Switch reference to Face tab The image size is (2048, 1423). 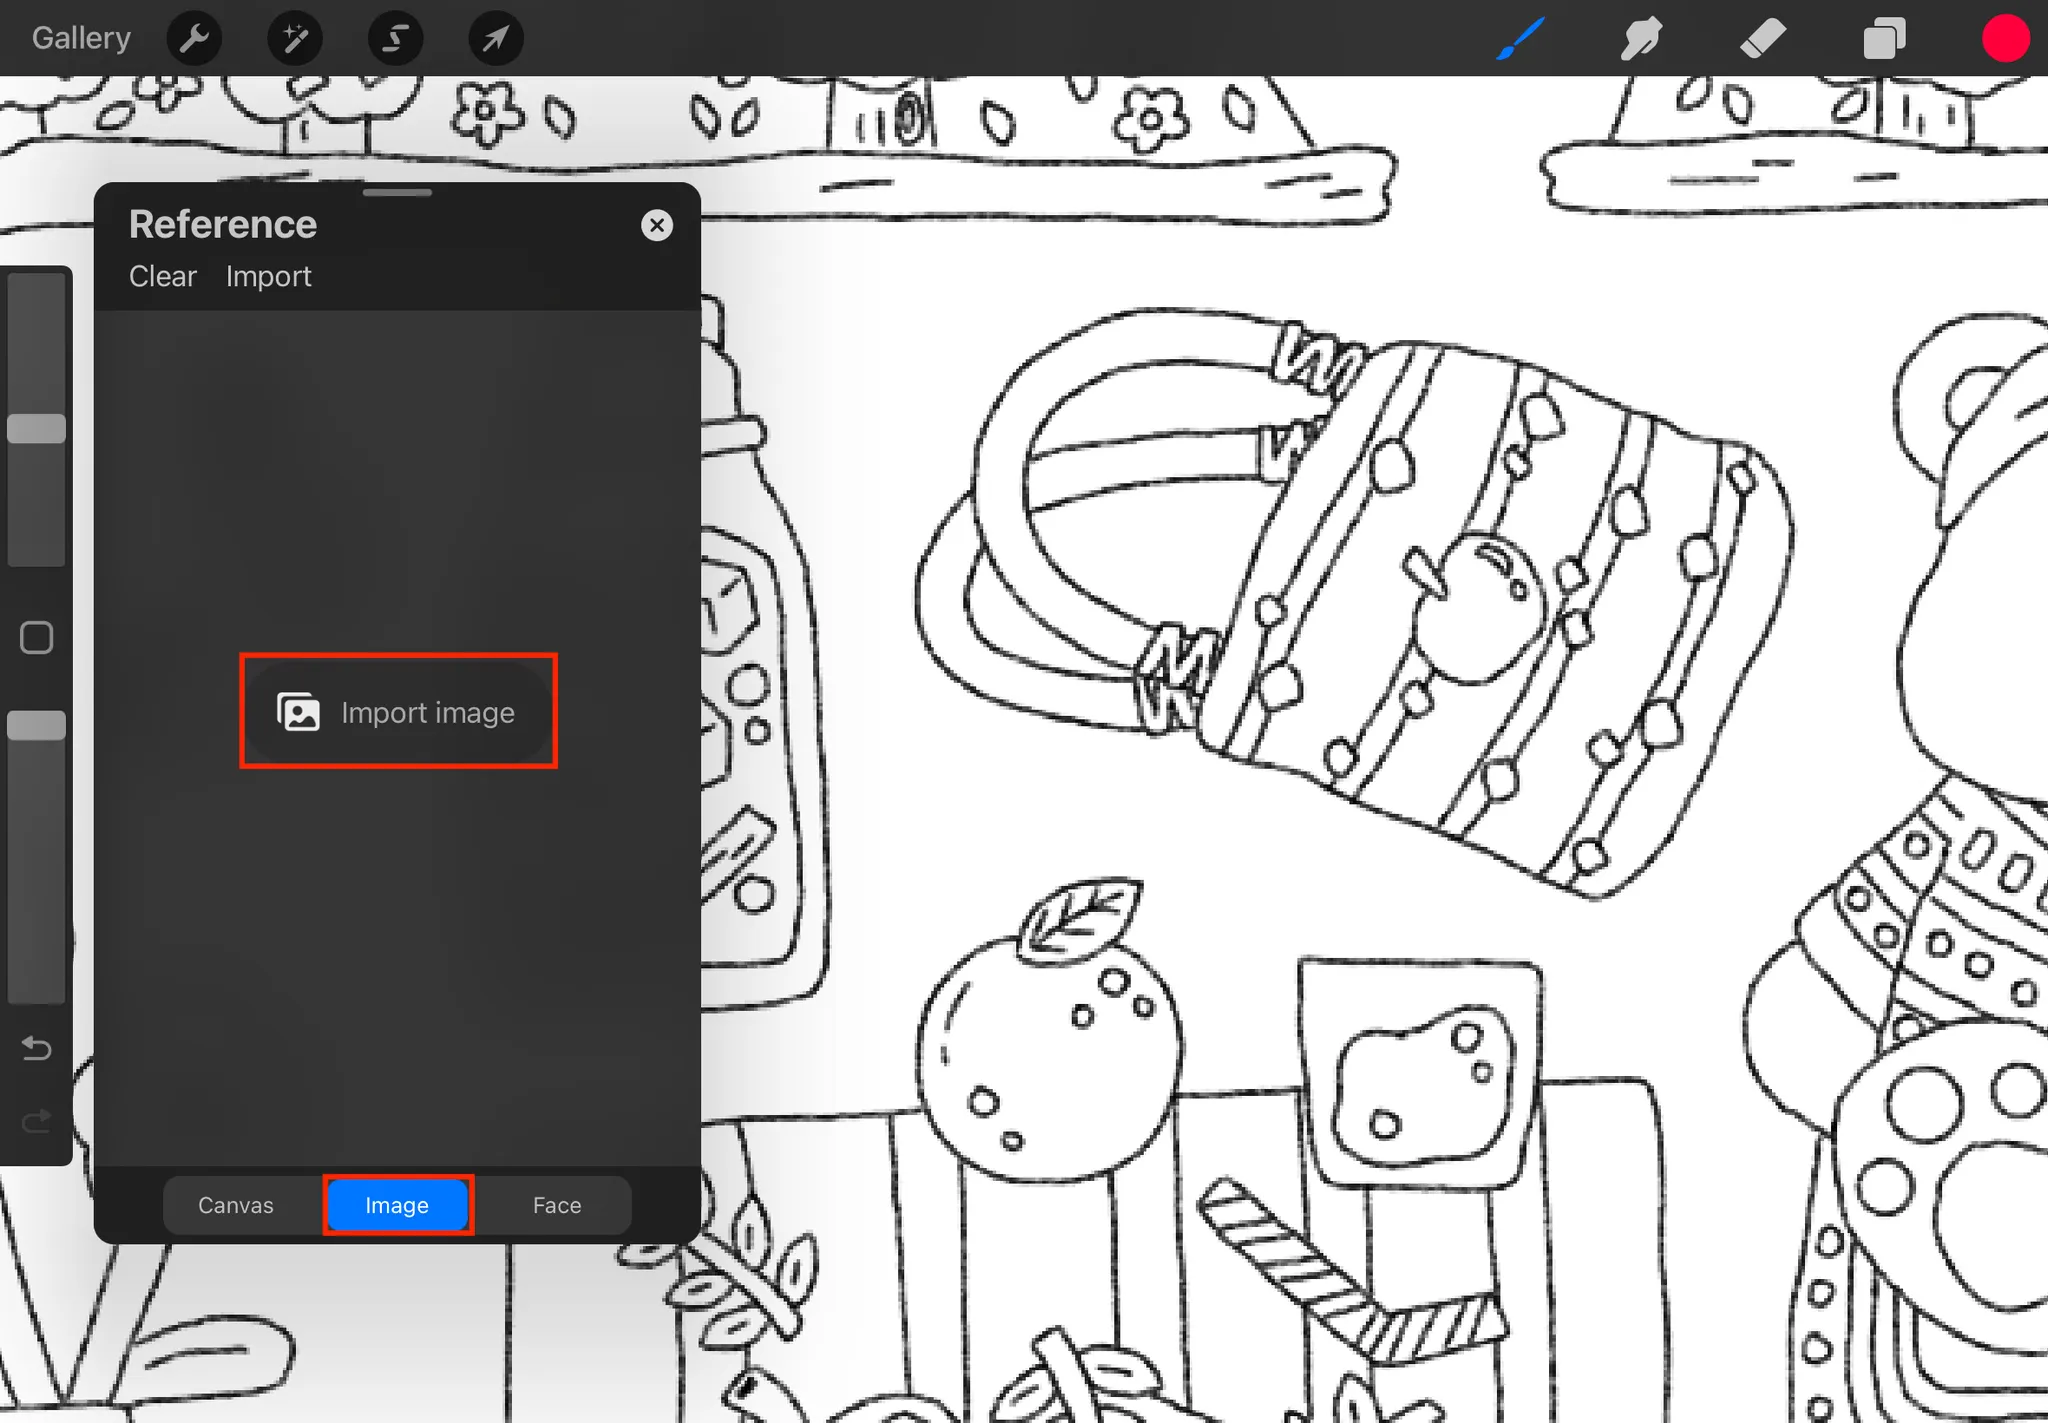click(557, 1205)
